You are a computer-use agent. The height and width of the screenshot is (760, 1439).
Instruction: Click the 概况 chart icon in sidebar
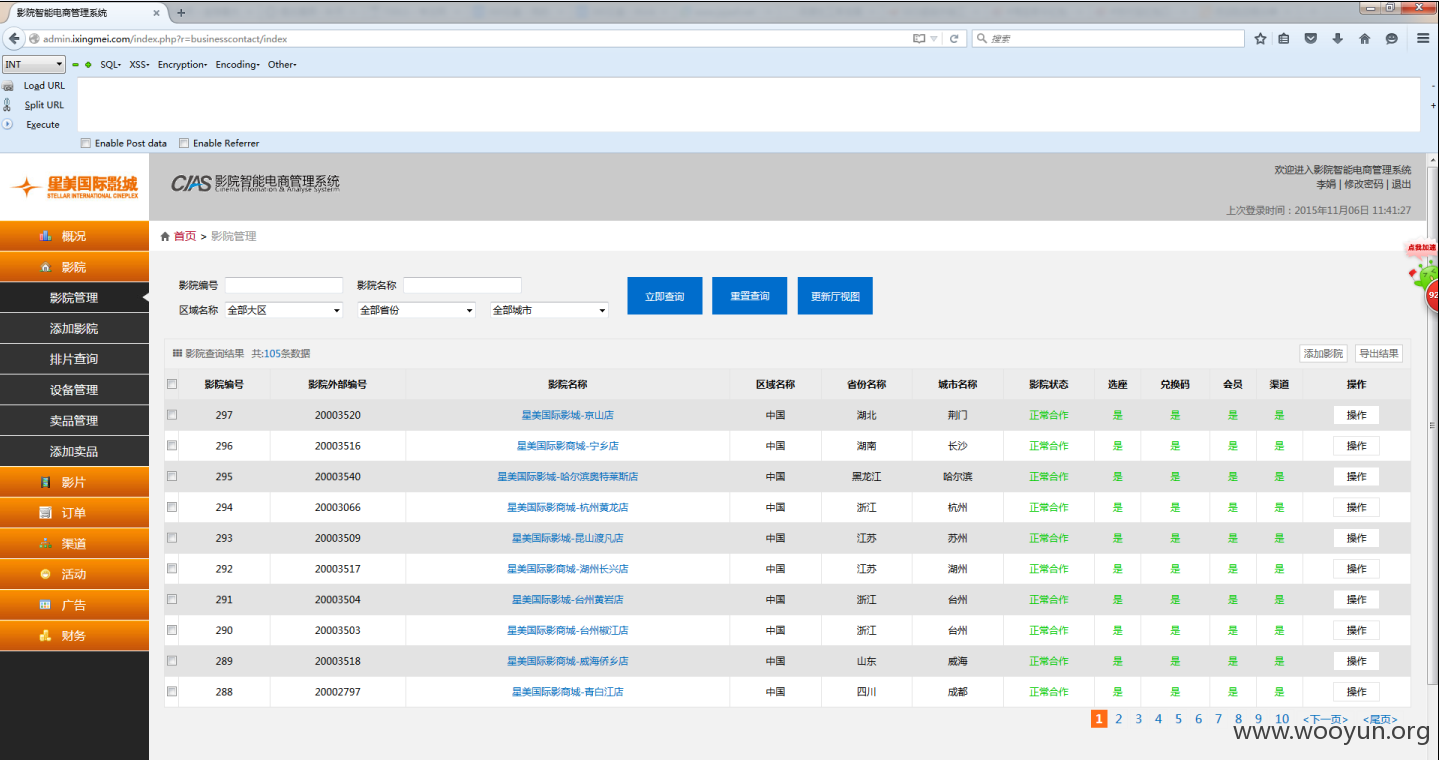point(45,236)
